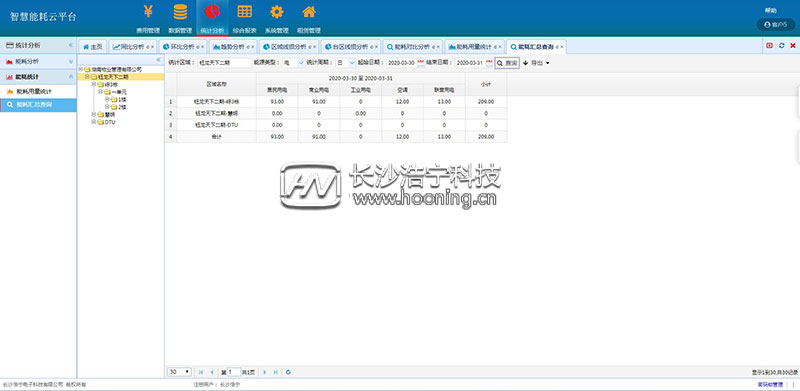
Task: Open the 帮助 help link
Action: [770, 10]
